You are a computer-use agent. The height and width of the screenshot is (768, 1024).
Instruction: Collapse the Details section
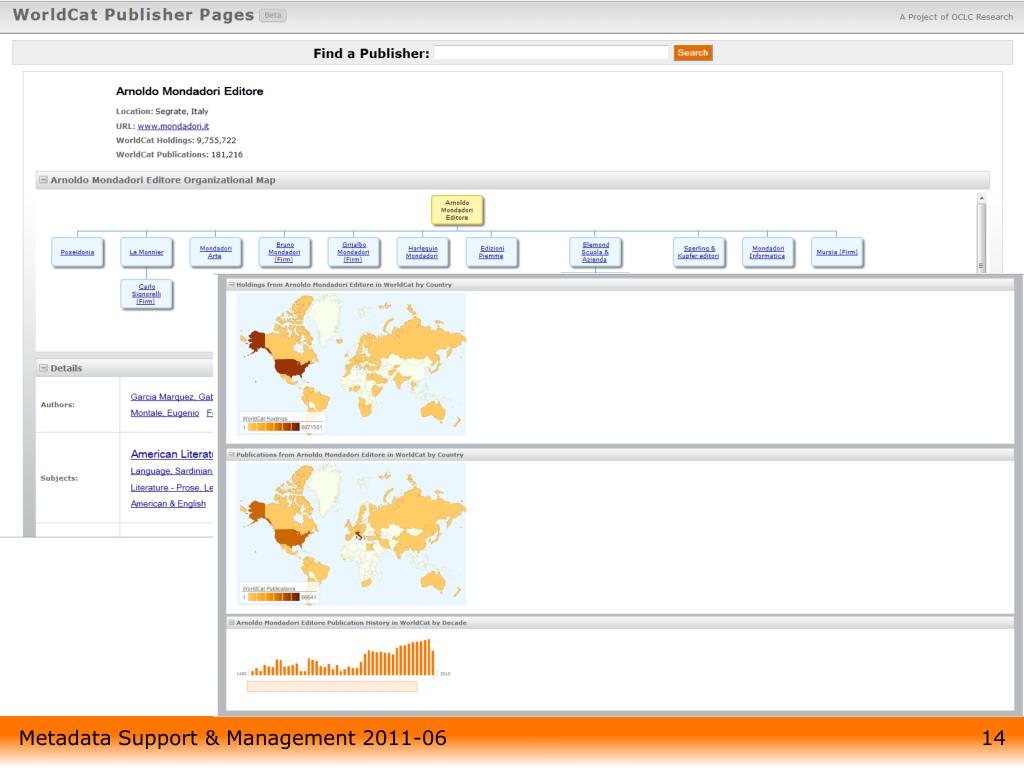click(43, 368)
